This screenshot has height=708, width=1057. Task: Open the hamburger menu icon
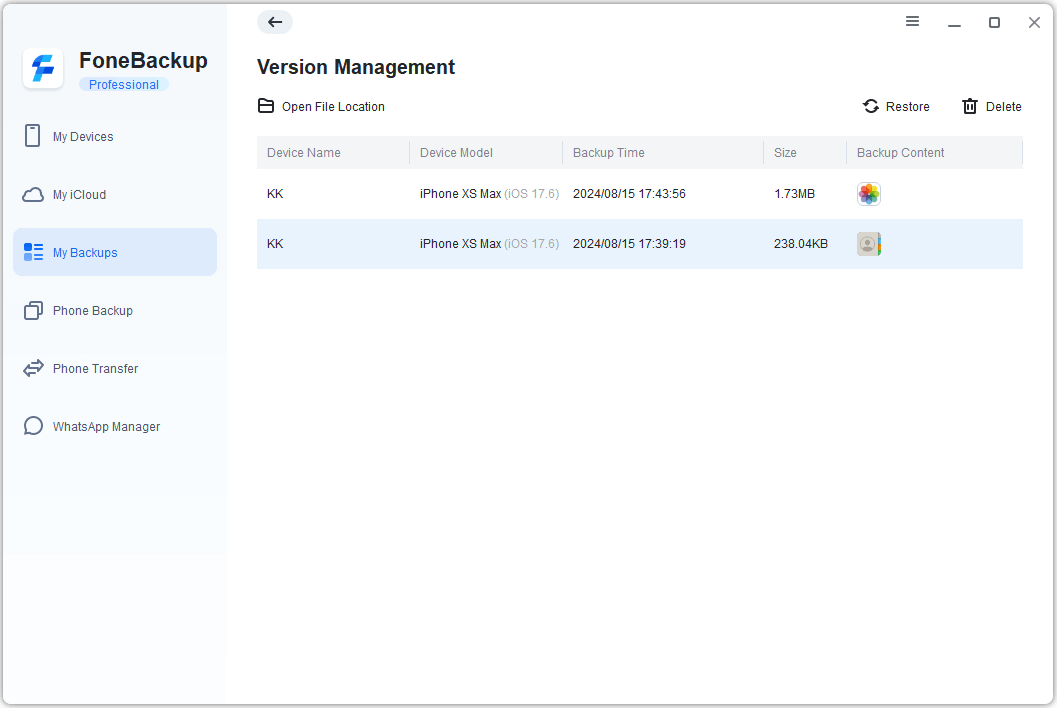click(912, 21)
